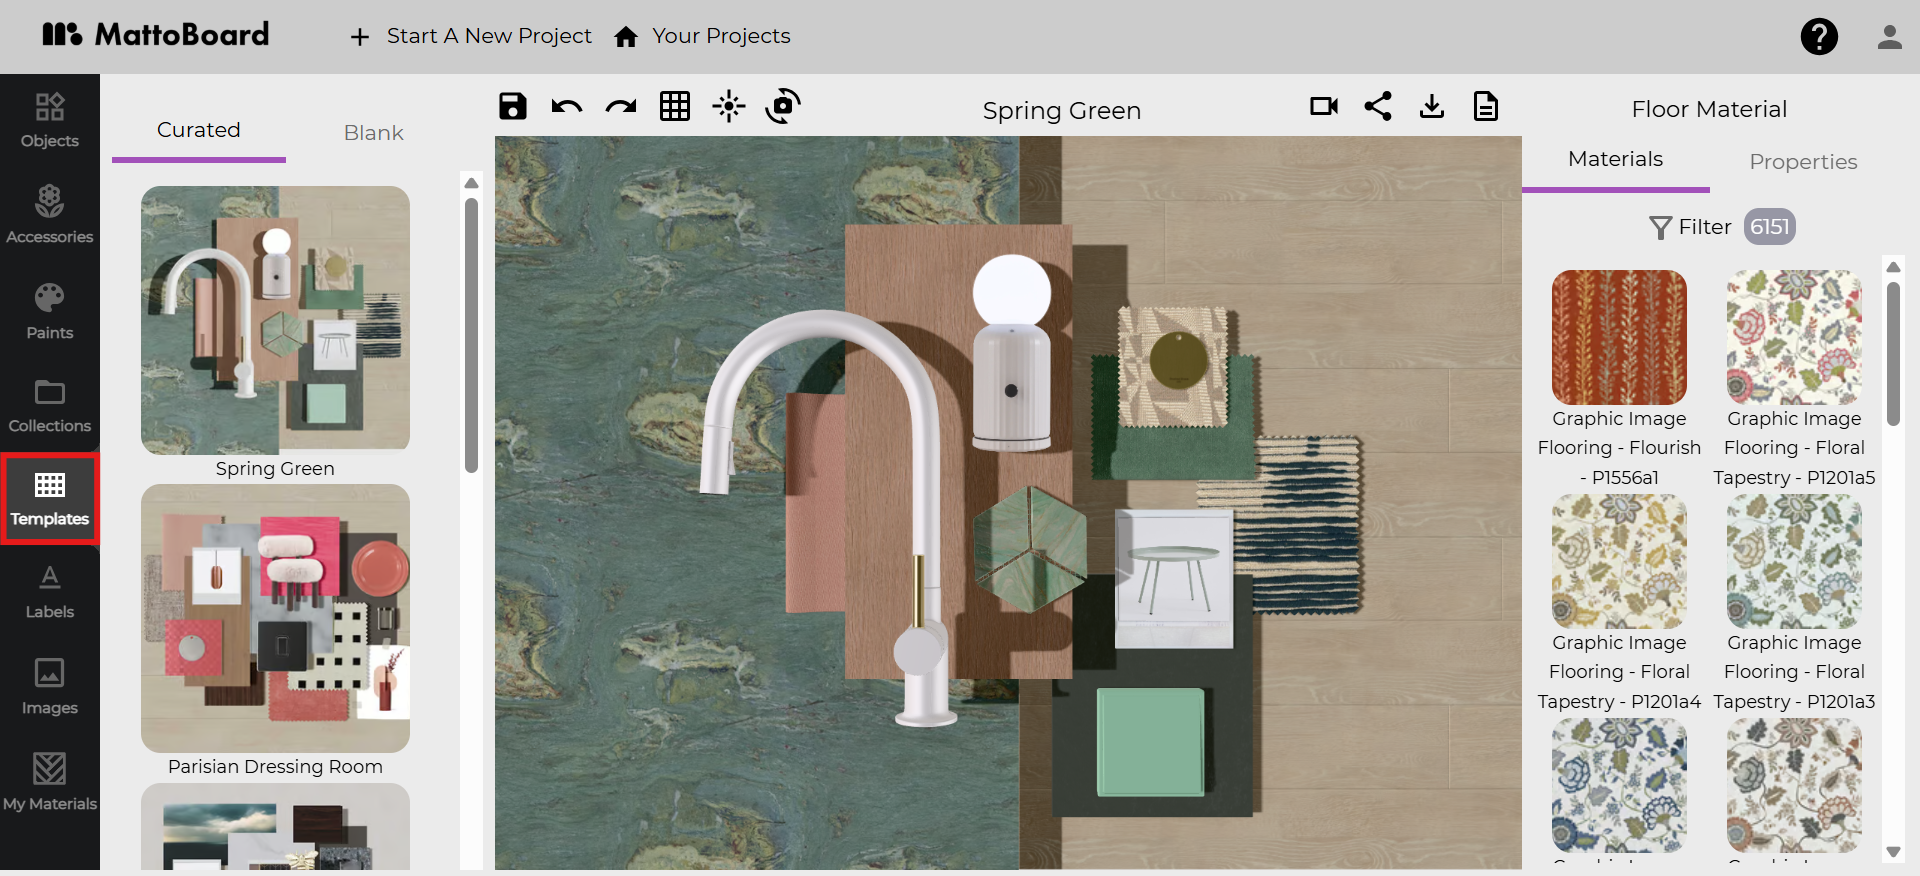The image size is (1920, 876).
Task: Click the MattoBoard logo
Action: click(x=155, y=35)
